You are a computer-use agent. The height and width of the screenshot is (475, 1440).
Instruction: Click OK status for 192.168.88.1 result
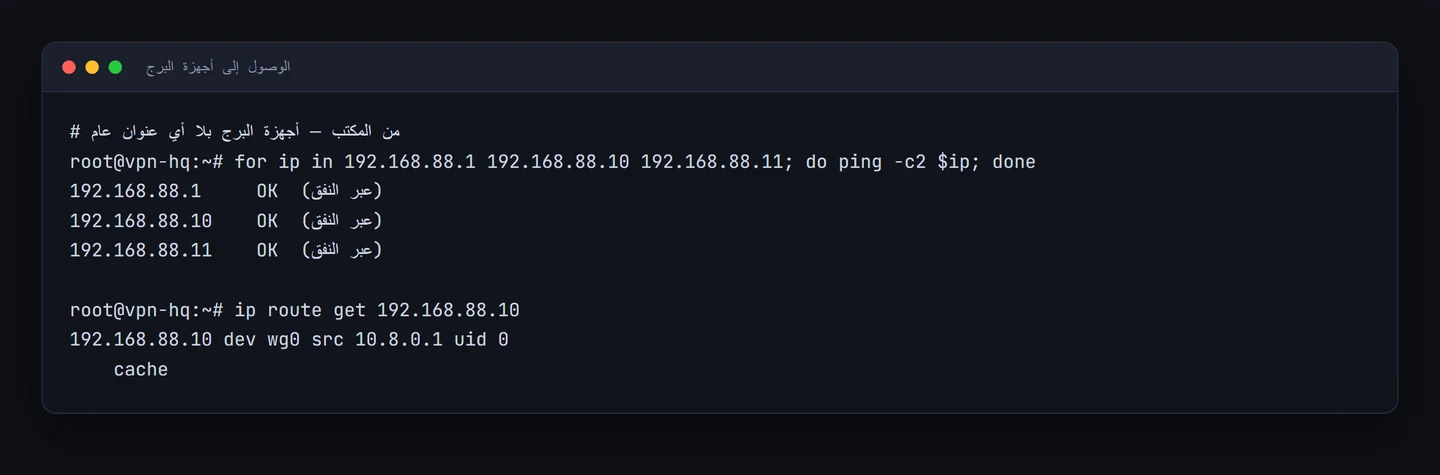(x=267, y=191)
